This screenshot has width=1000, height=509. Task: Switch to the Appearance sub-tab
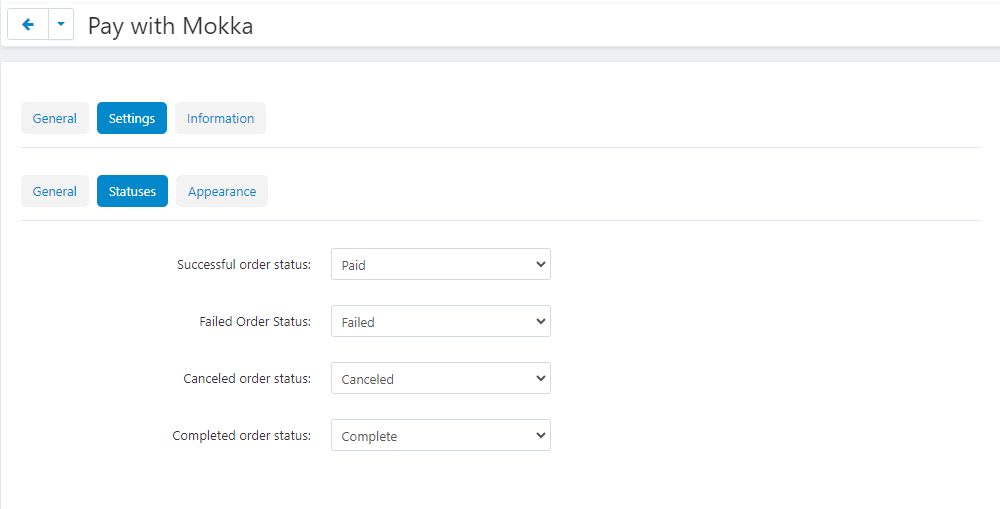[222, 191]
